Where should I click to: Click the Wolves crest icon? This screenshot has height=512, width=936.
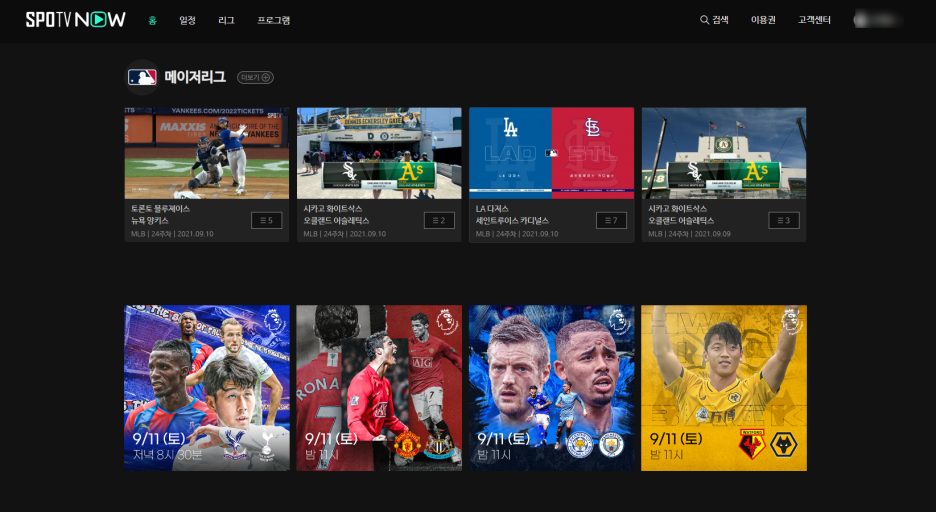click(x=783, y=445)
